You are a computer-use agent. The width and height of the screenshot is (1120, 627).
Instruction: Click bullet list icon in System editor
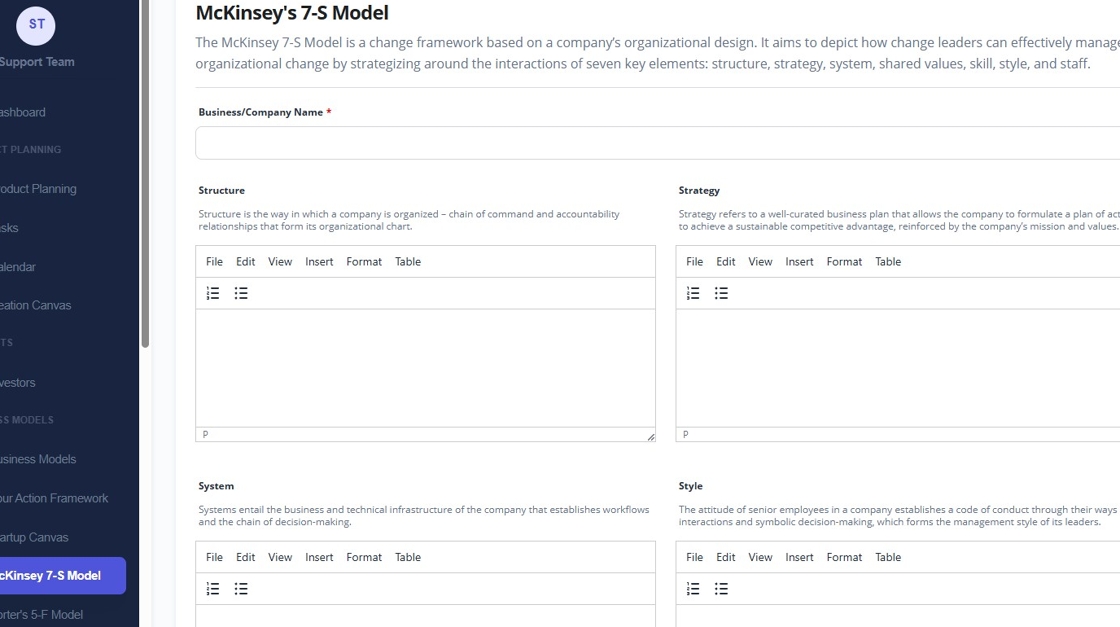pyautogui.click(x=241, y=589)
